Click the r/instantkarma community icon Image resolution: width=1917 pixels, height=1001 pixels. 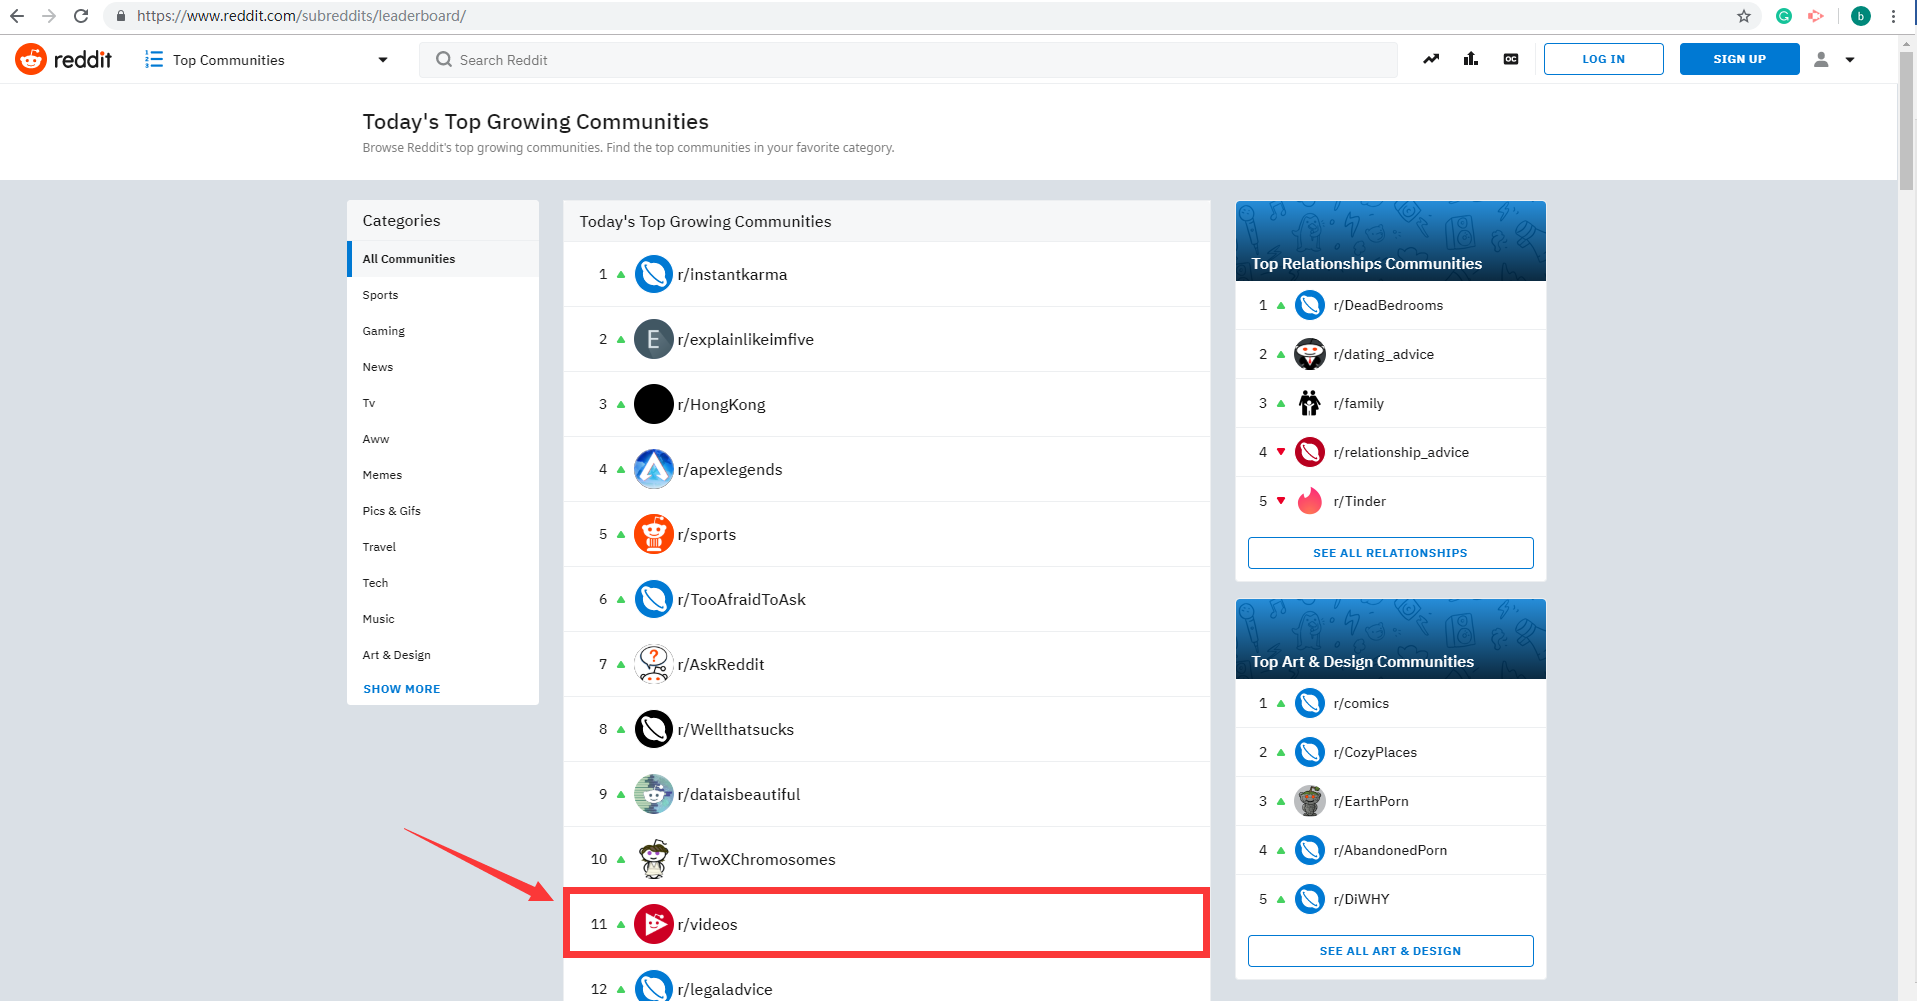pyautogui.click(x=654, y=274)
